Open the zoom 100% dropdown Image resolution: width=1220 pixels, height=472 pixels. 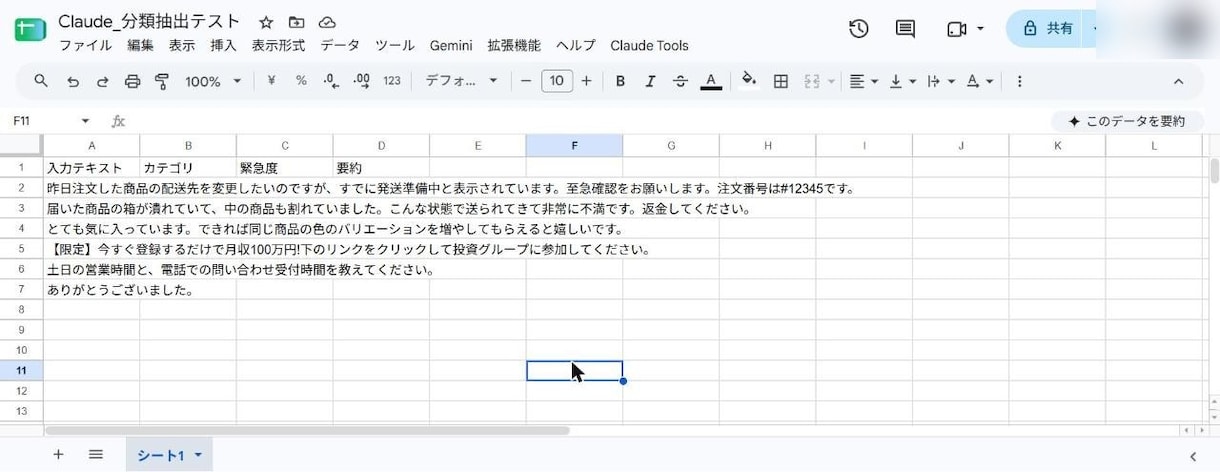[213, 81]
